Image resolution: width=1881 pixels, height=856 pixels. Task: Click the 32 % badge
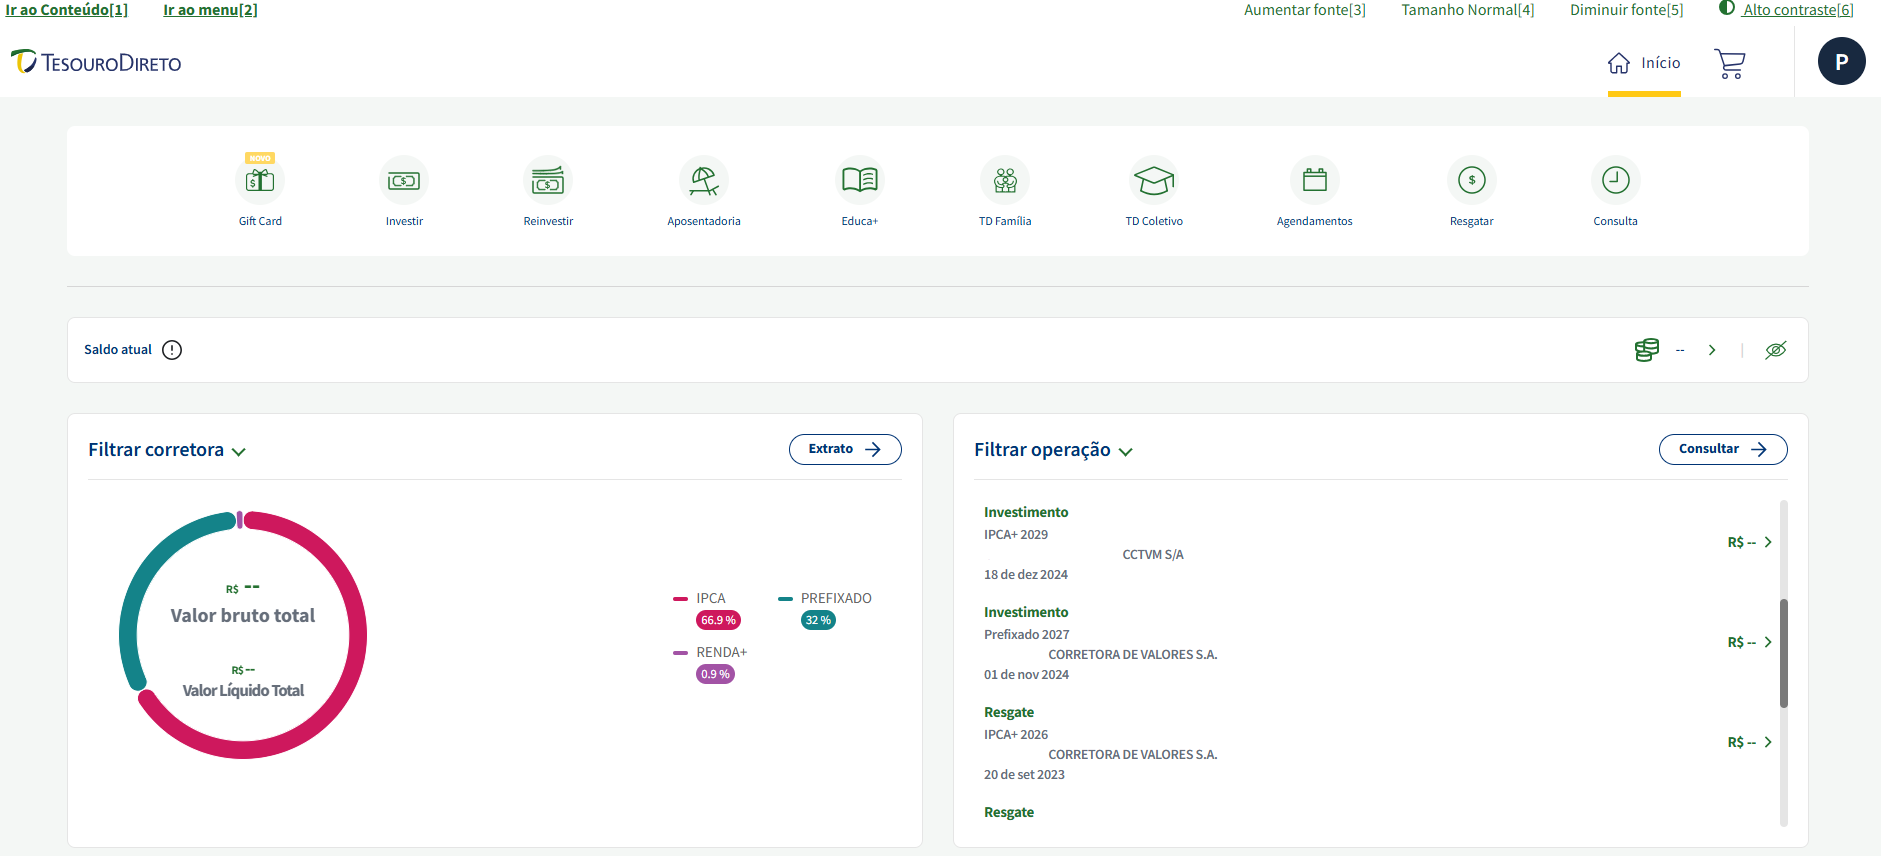click(818, 620)
